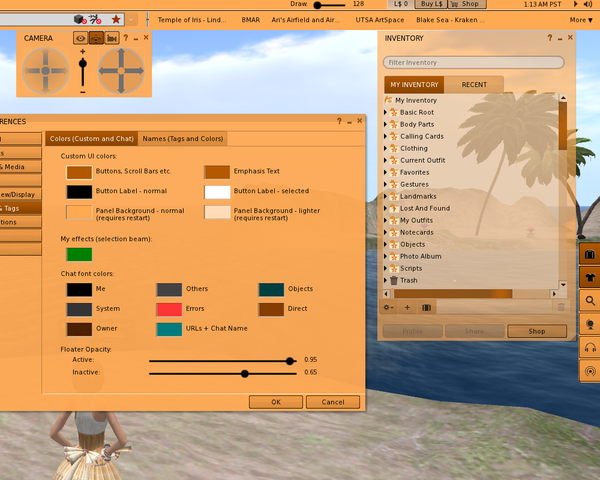Expand the Clothing folder
Image resolution: width=600 pixels, height=480 pixels.
point(386,148)
